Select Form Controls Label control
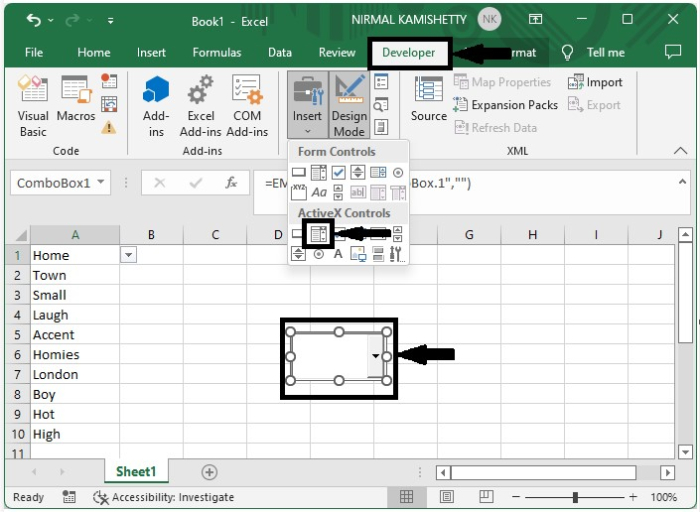Image resolution: width=700 pixels, height=512 pixels. (319, 192)
